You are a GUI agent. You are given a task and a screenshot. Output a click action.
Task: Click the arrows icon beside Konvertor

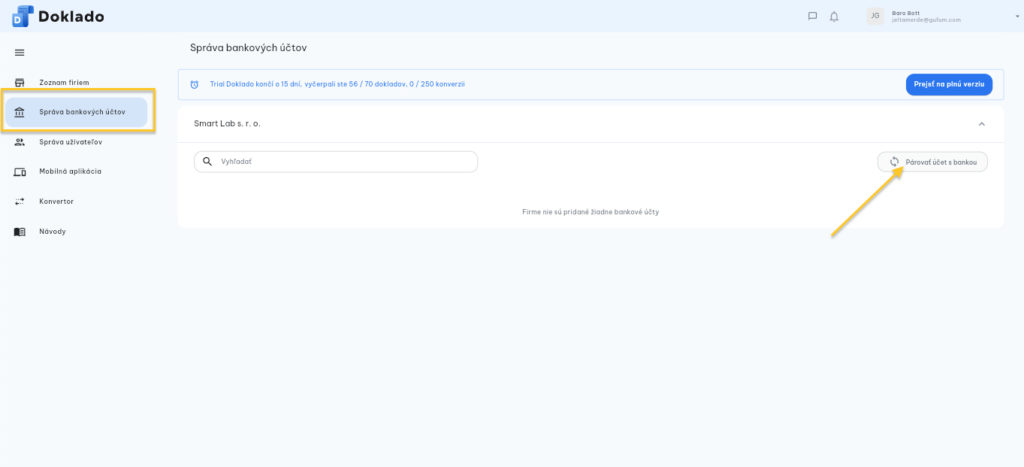tap(20, 201)
